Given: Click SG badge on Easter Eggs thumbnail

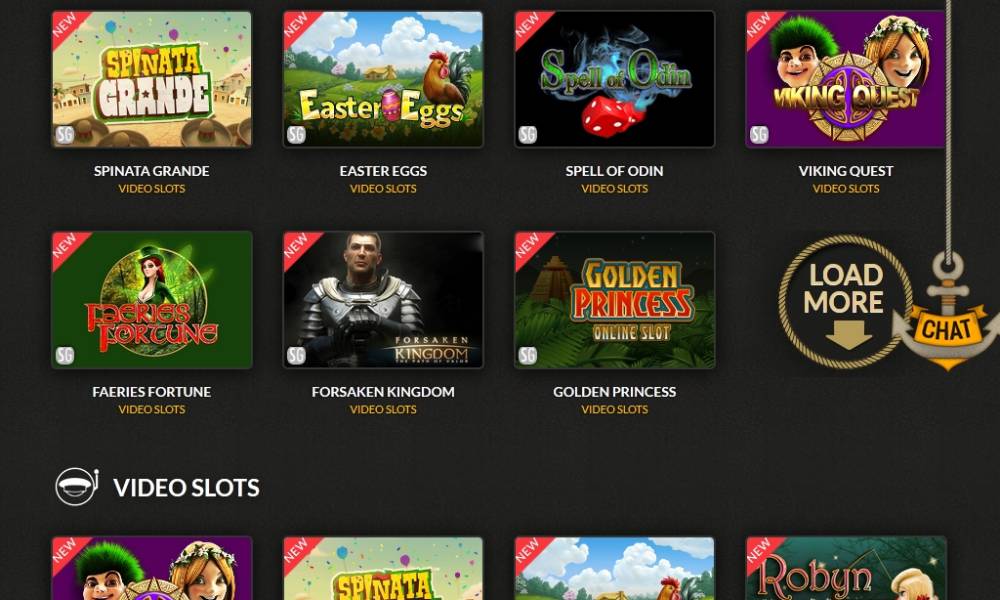Looking at the screenshot, I should point(296,135).
